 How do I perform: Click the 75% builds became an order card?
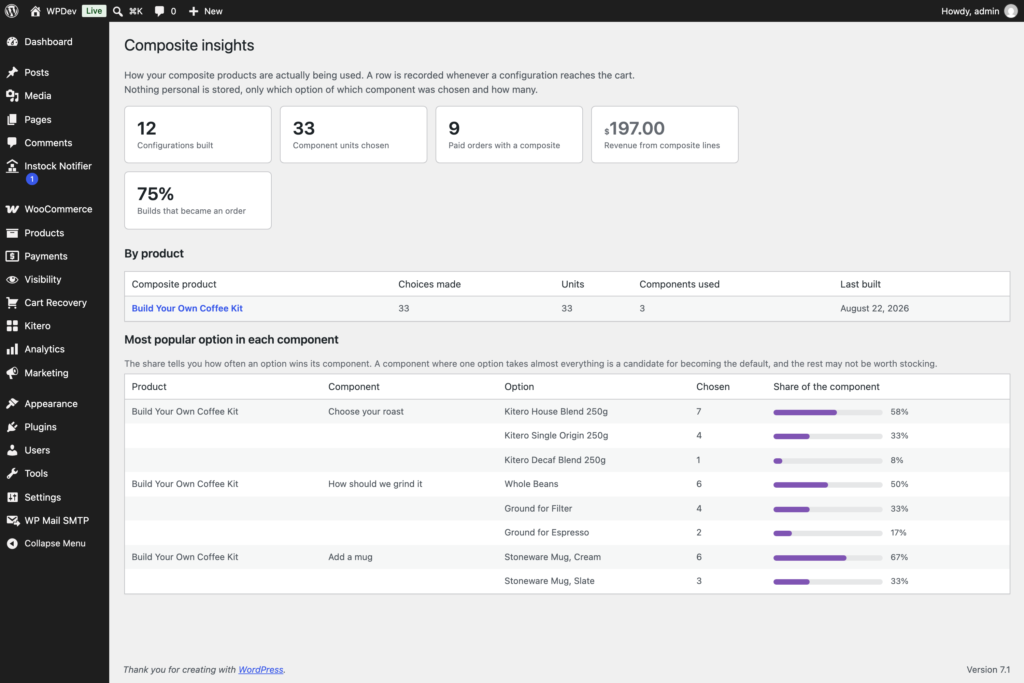coord(198,200)
